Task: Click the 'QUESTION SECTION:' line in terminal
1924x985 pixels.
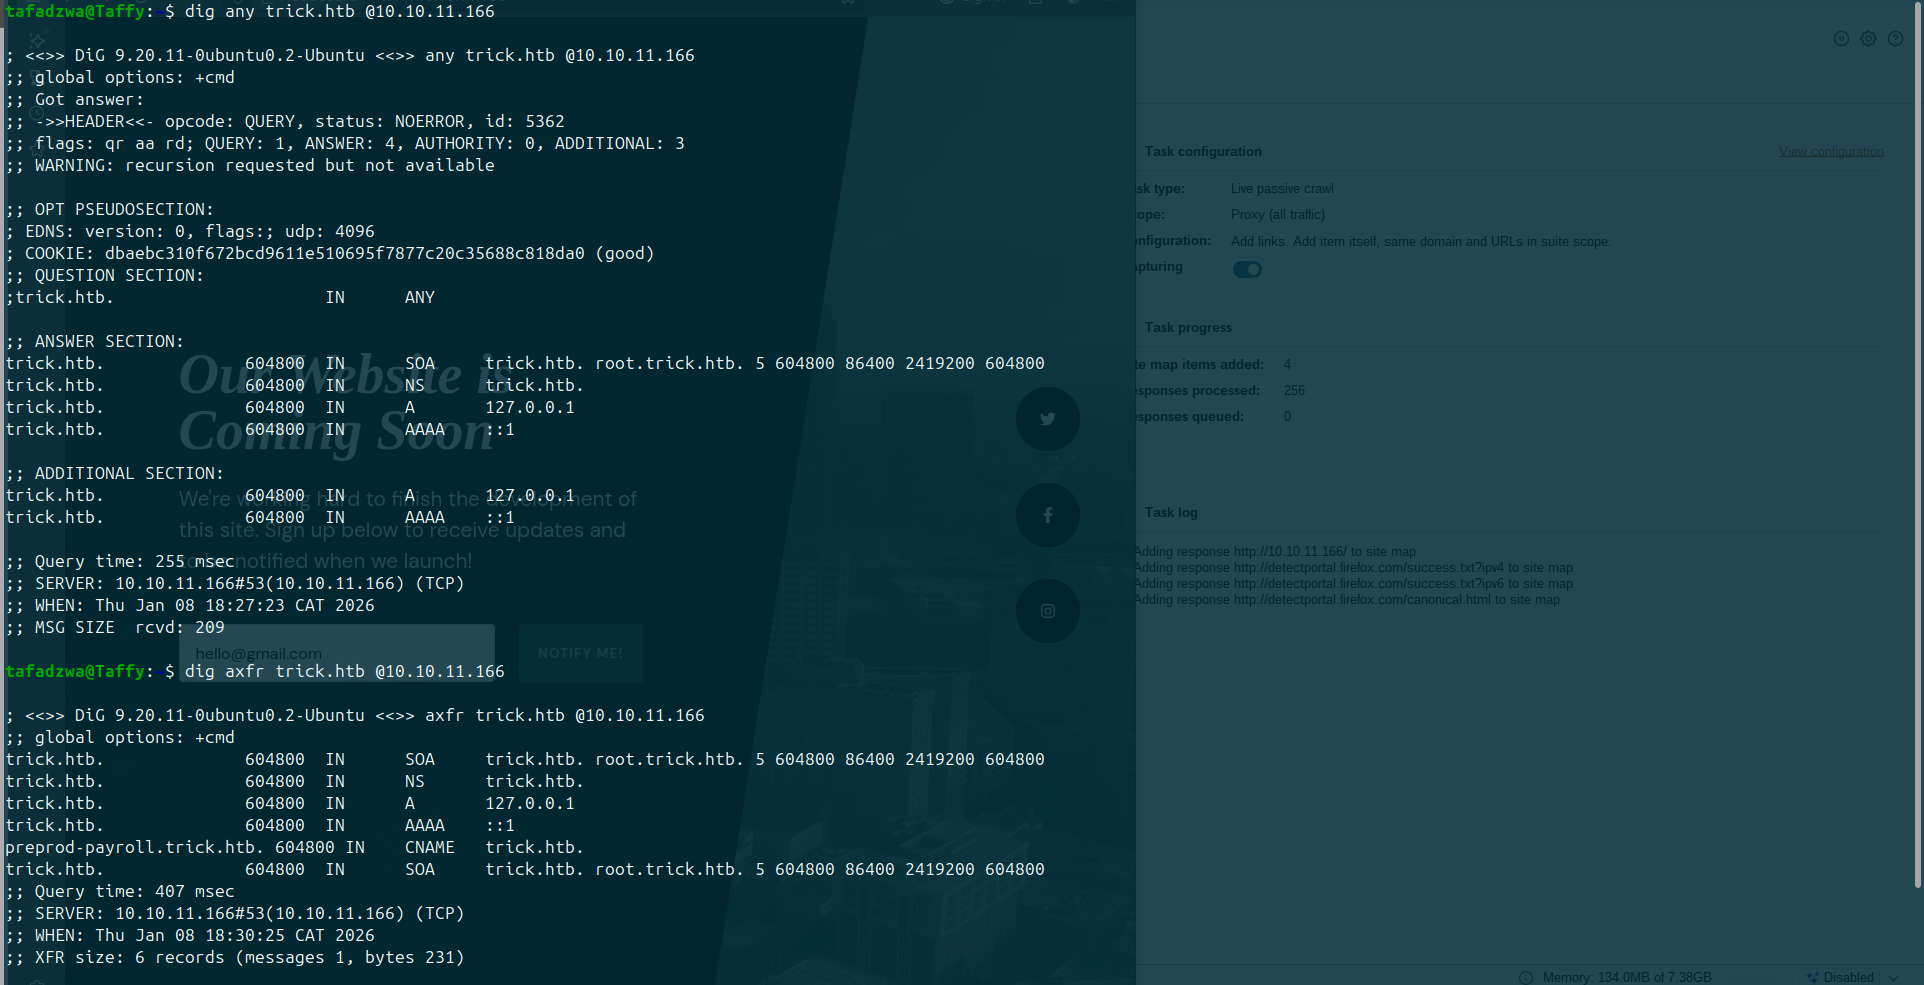Action: [105, 275]
